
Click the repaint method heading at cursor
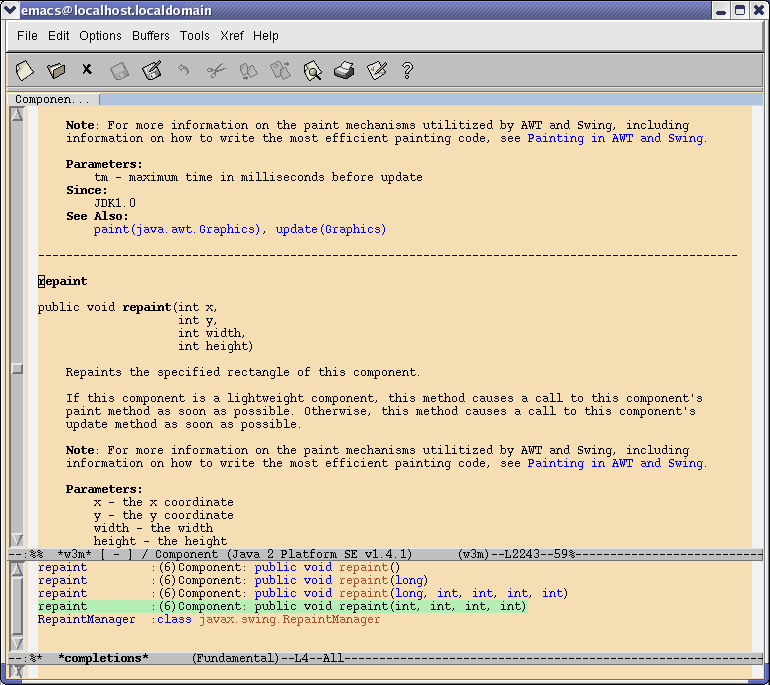click(x=62, y=281)
